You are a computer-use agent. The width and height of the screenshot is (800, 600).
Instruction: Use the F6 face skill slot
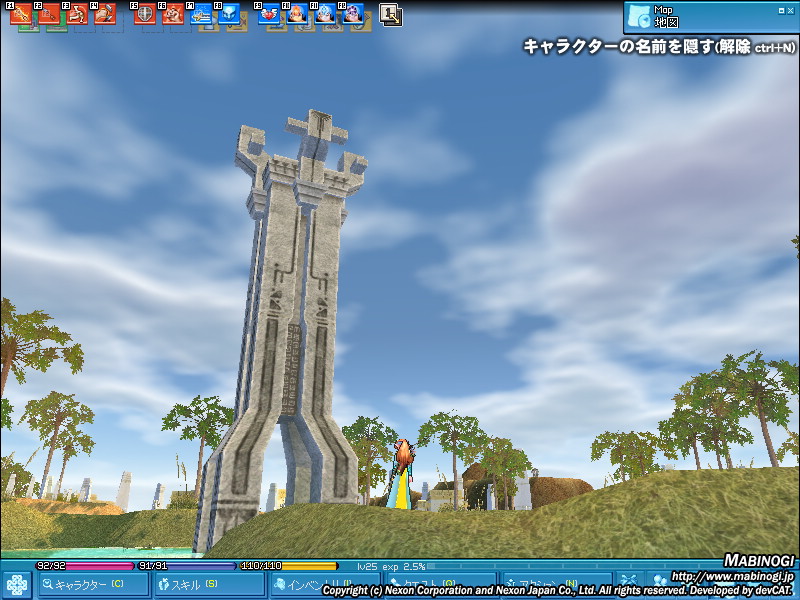point(173,14)
